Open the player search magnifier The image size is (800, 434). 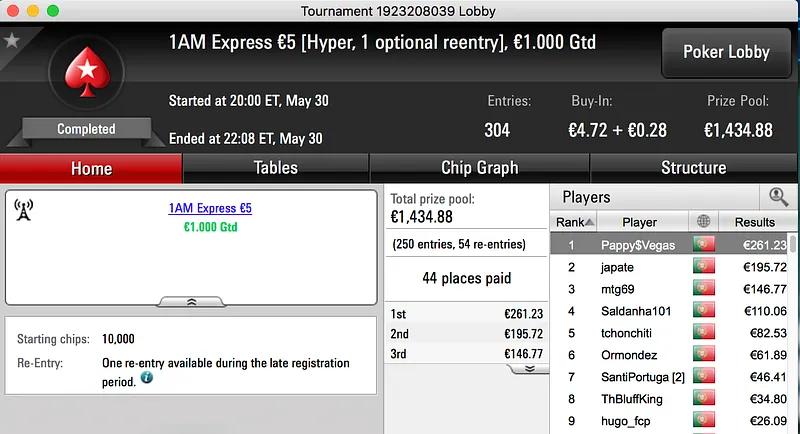coord(777,197)
